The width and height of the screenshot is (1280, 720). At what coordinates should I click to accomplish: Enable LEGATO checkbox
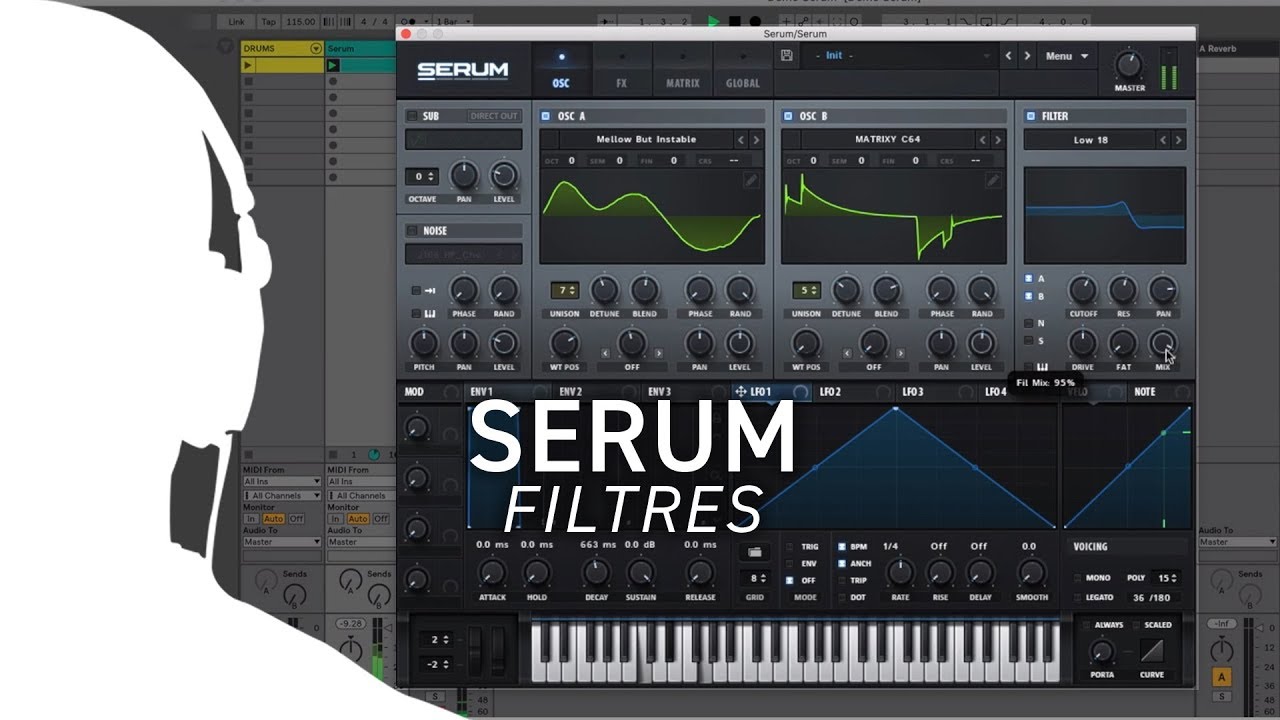pyautogui.click(x=1077, y=597)
